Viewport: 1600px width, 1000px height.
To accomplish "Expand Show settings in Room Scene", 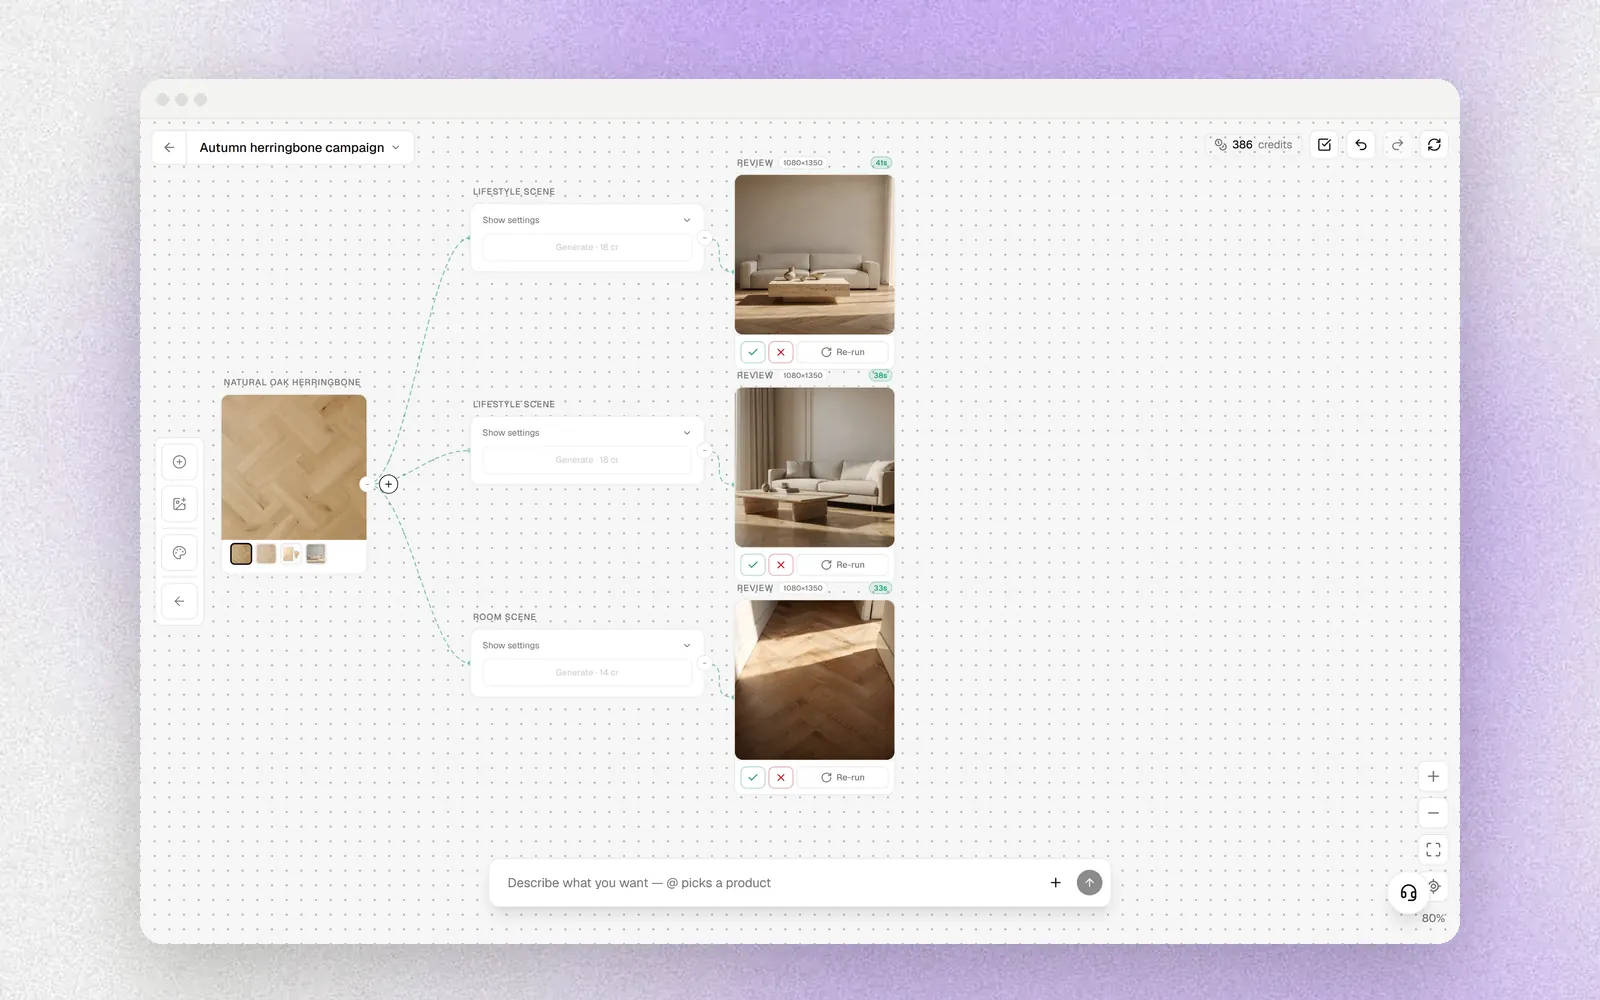I will (587, 646).
